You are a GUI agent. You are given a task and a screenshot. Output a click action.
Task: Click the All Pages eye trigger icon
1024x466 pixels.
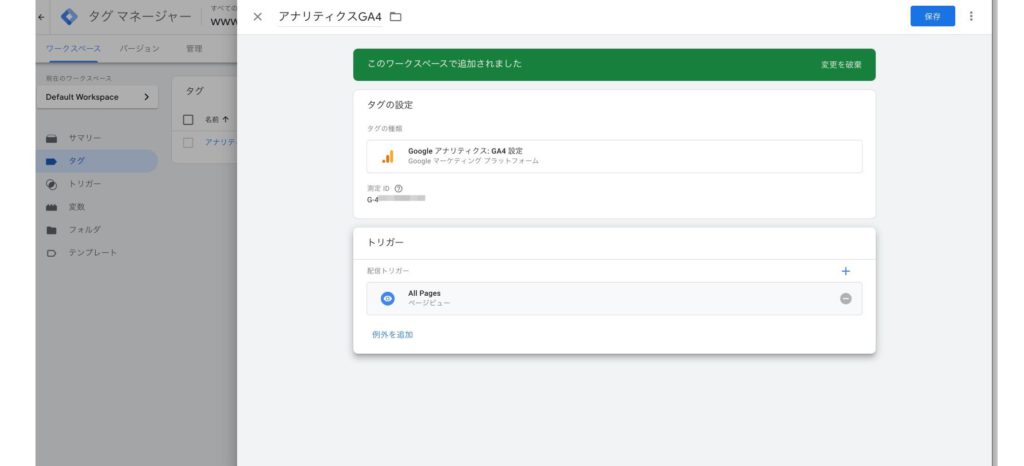(x=388, y=299)
